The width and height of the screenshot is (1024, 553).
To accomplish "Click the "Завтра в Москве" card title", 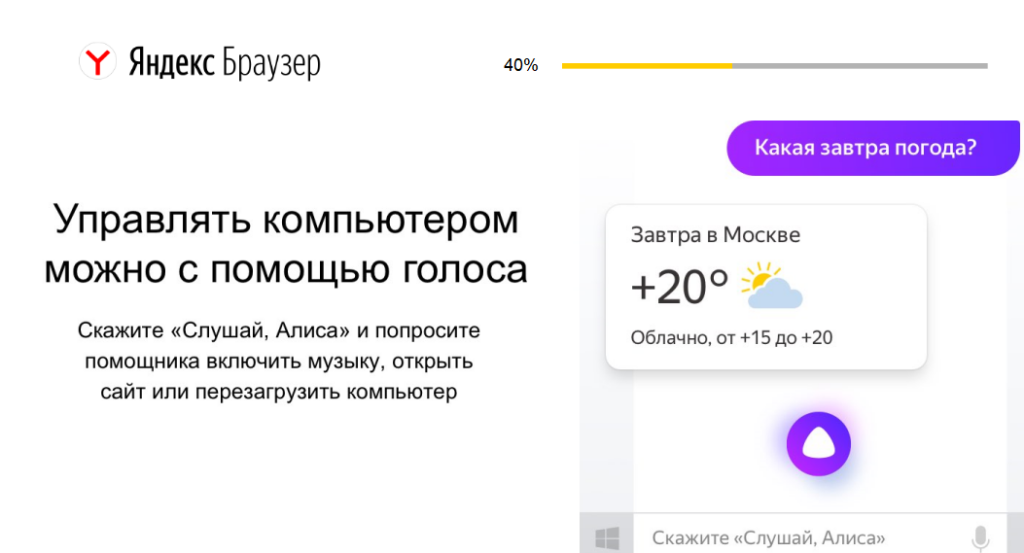I will tap(715, 235).
